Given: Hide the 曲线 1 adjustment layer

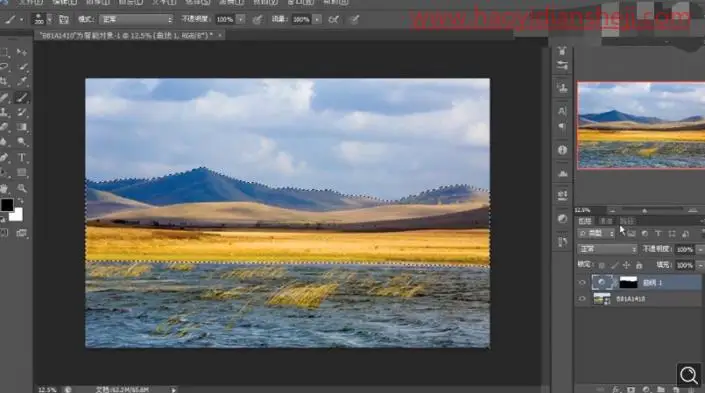Looking at the screenshot, I should (x=582, y=283).
